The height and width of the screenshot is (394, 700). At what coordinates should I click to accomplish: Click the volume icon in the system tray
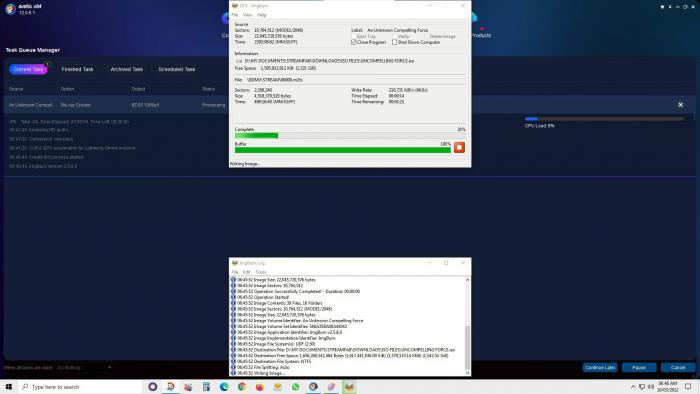[651, 386]
